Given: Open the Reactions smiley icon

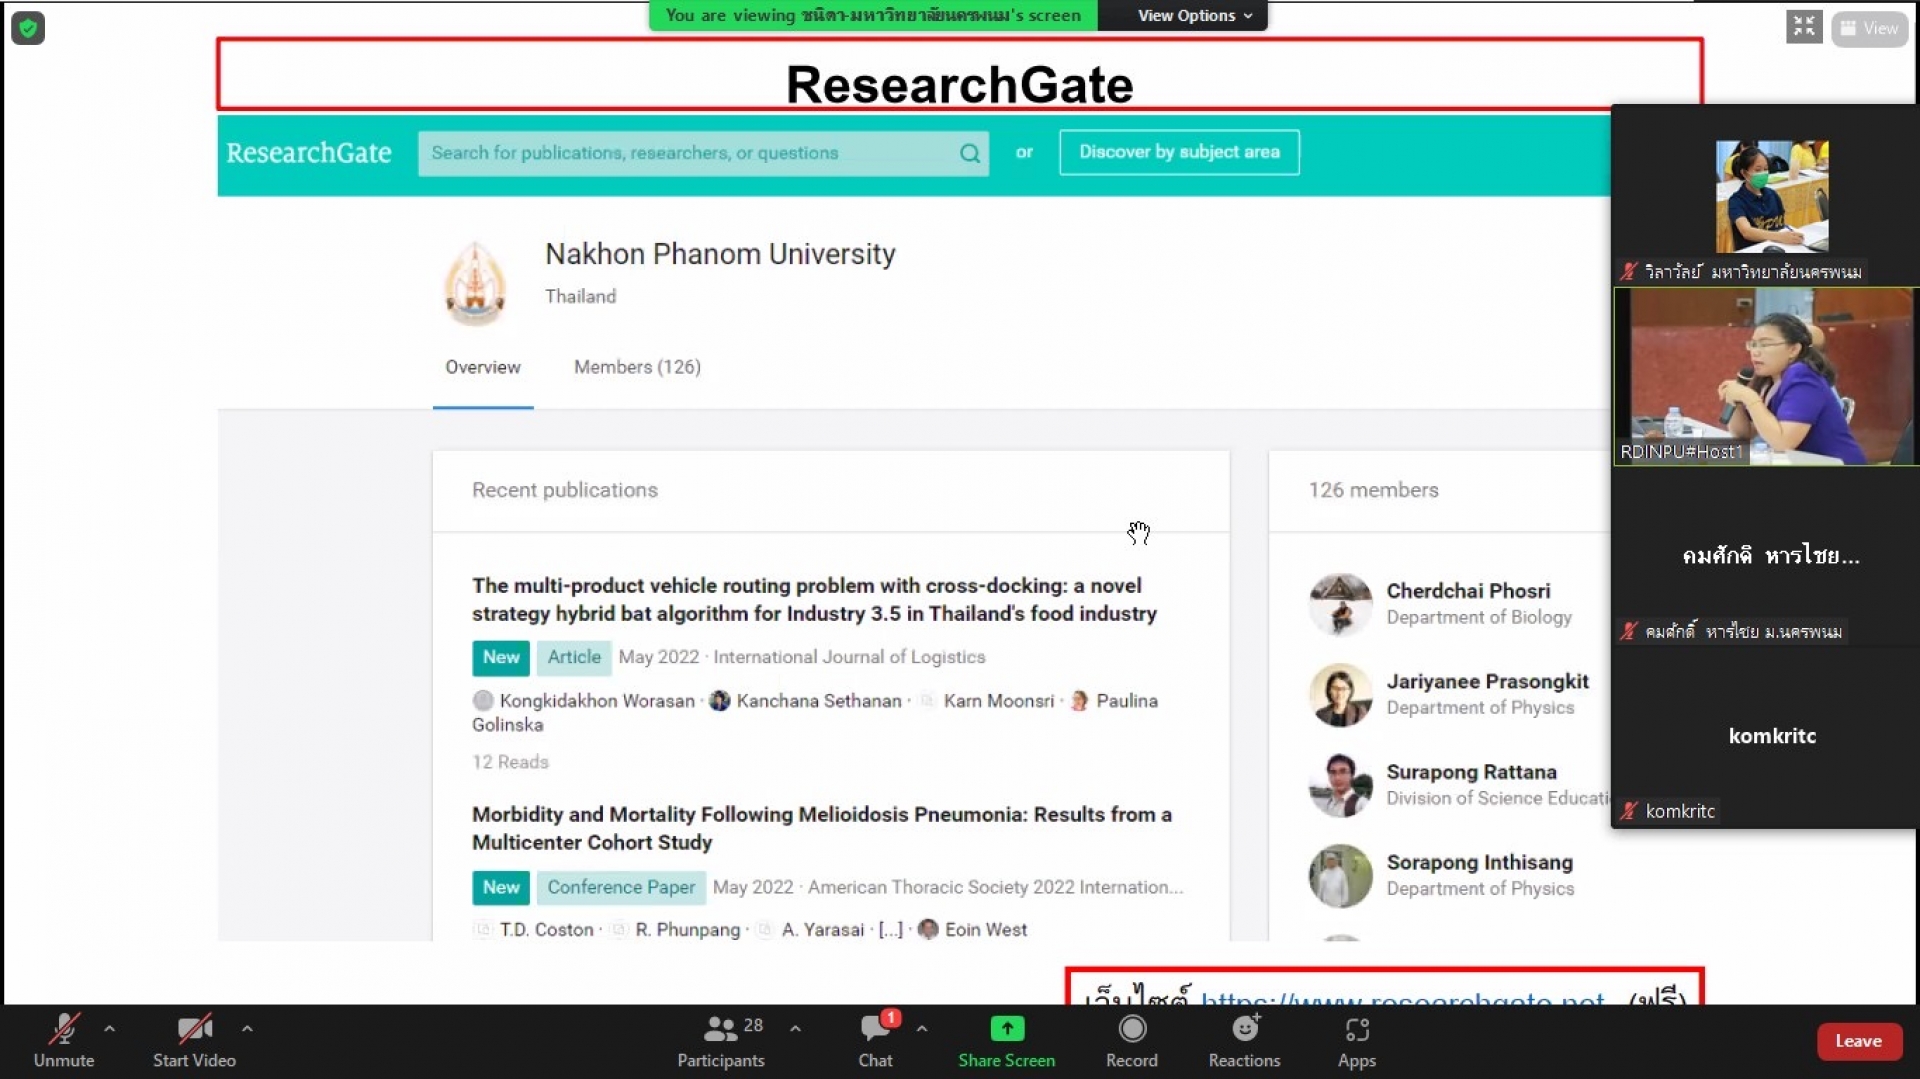Looking at the screenshot, I should point(1245,1028).
